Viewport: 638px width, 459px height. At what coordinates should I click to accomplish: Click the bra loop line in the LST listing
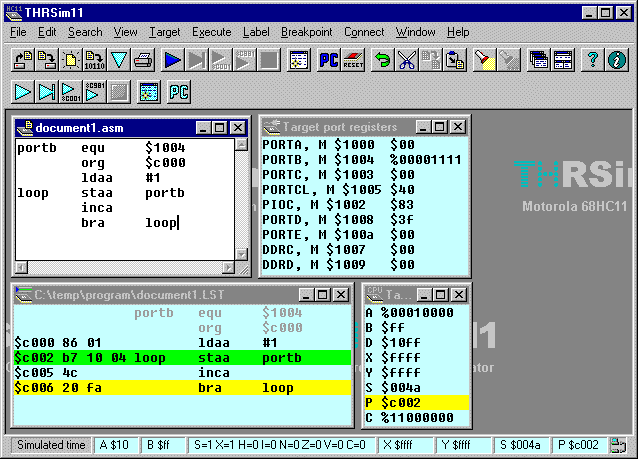click(180, 386)
